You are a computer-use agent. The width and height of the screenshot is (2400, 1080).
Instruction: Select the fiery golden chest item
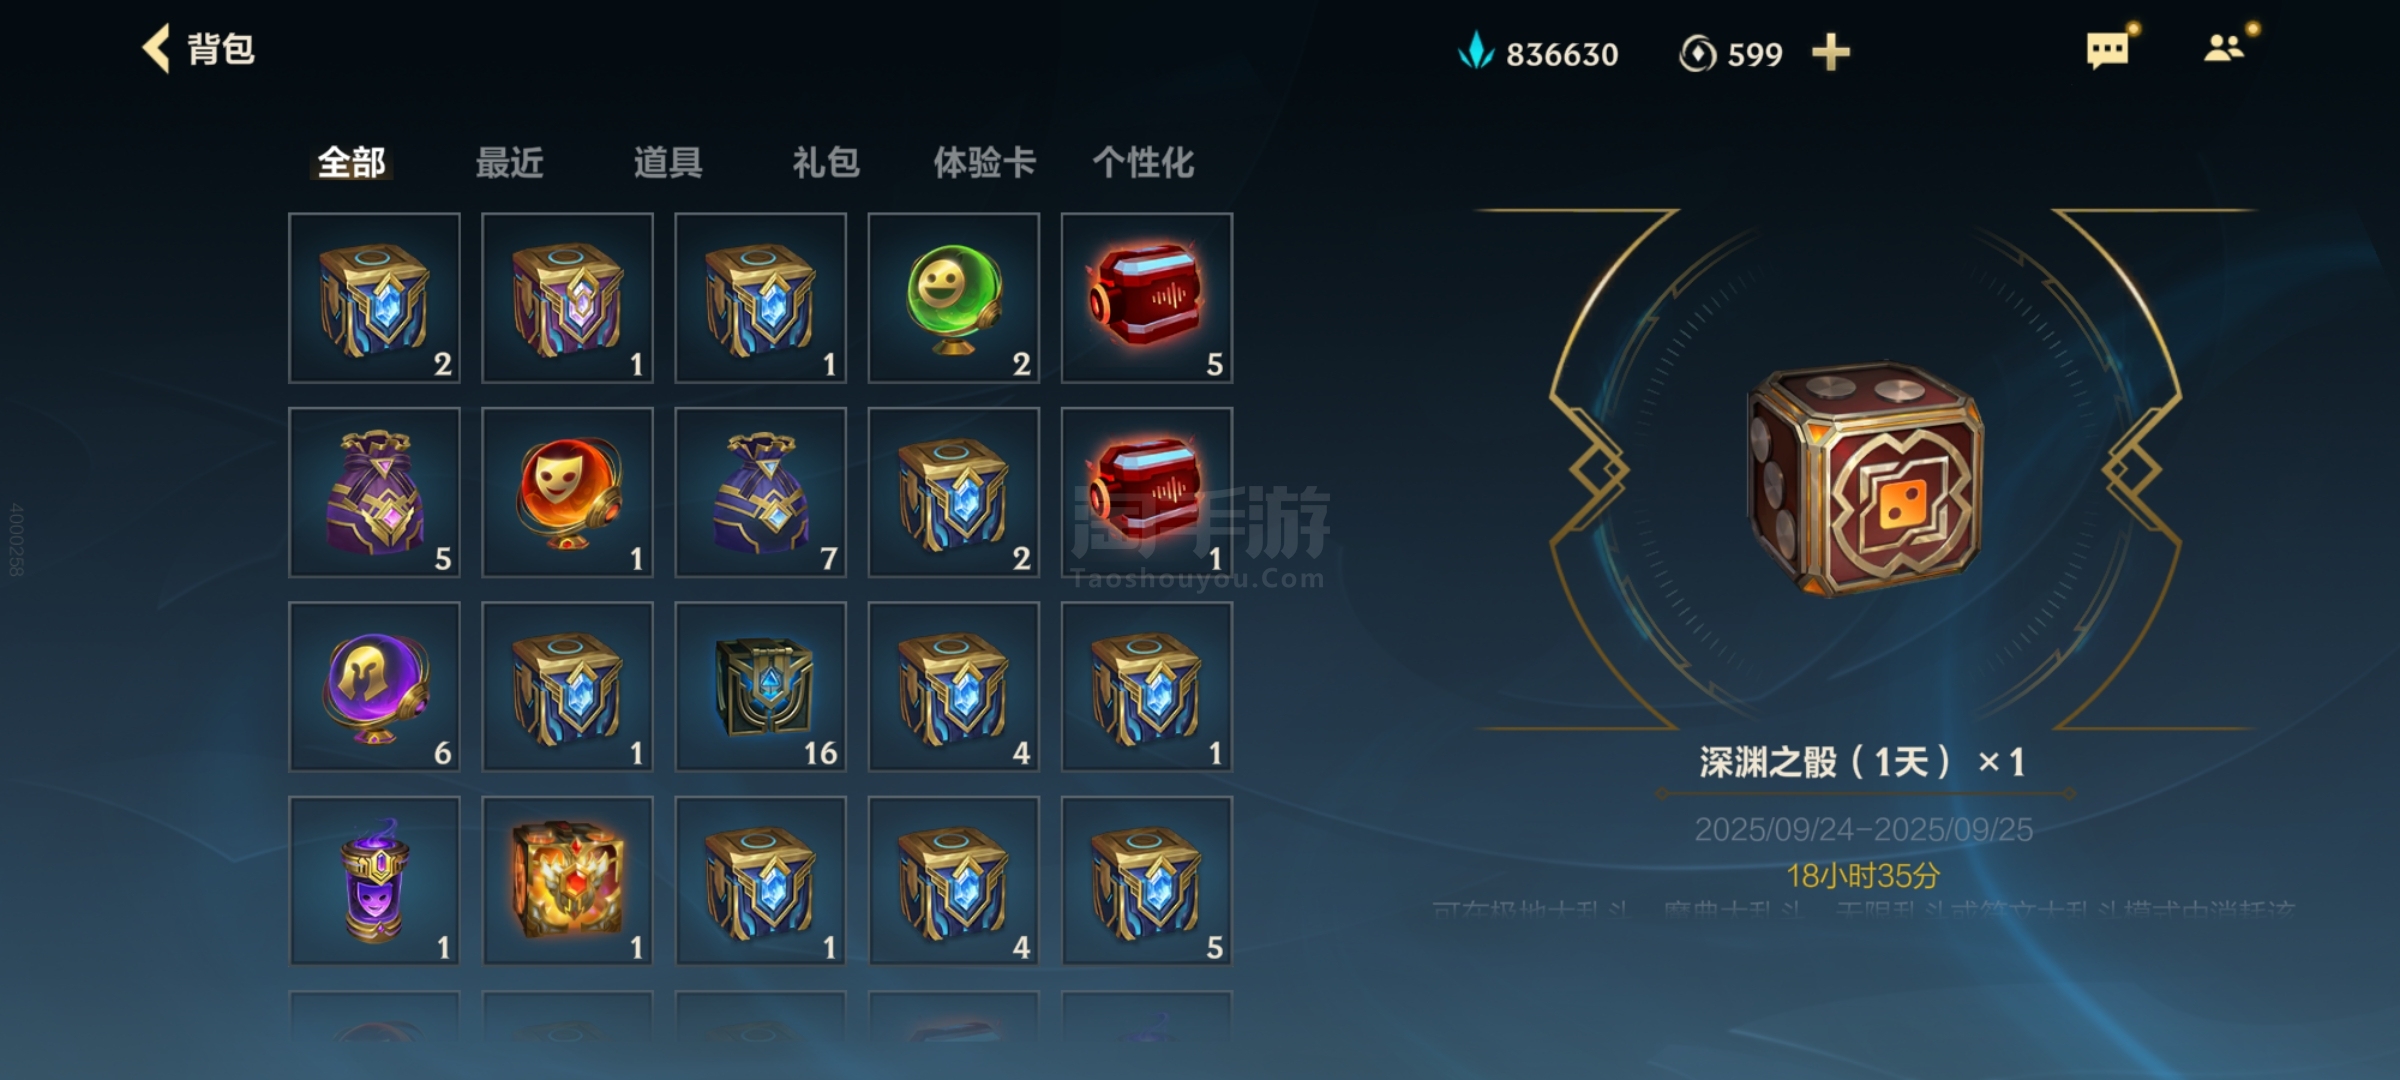(x=567, y=881)
